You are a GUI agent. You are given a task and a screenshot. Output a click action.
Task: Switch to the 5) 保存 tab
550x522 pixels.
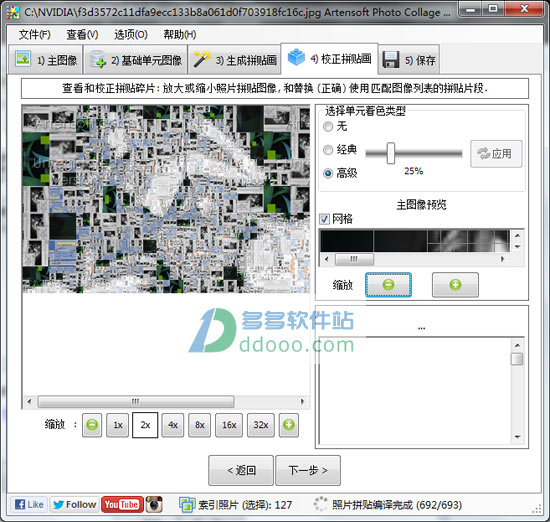click(x=409, y=60)
